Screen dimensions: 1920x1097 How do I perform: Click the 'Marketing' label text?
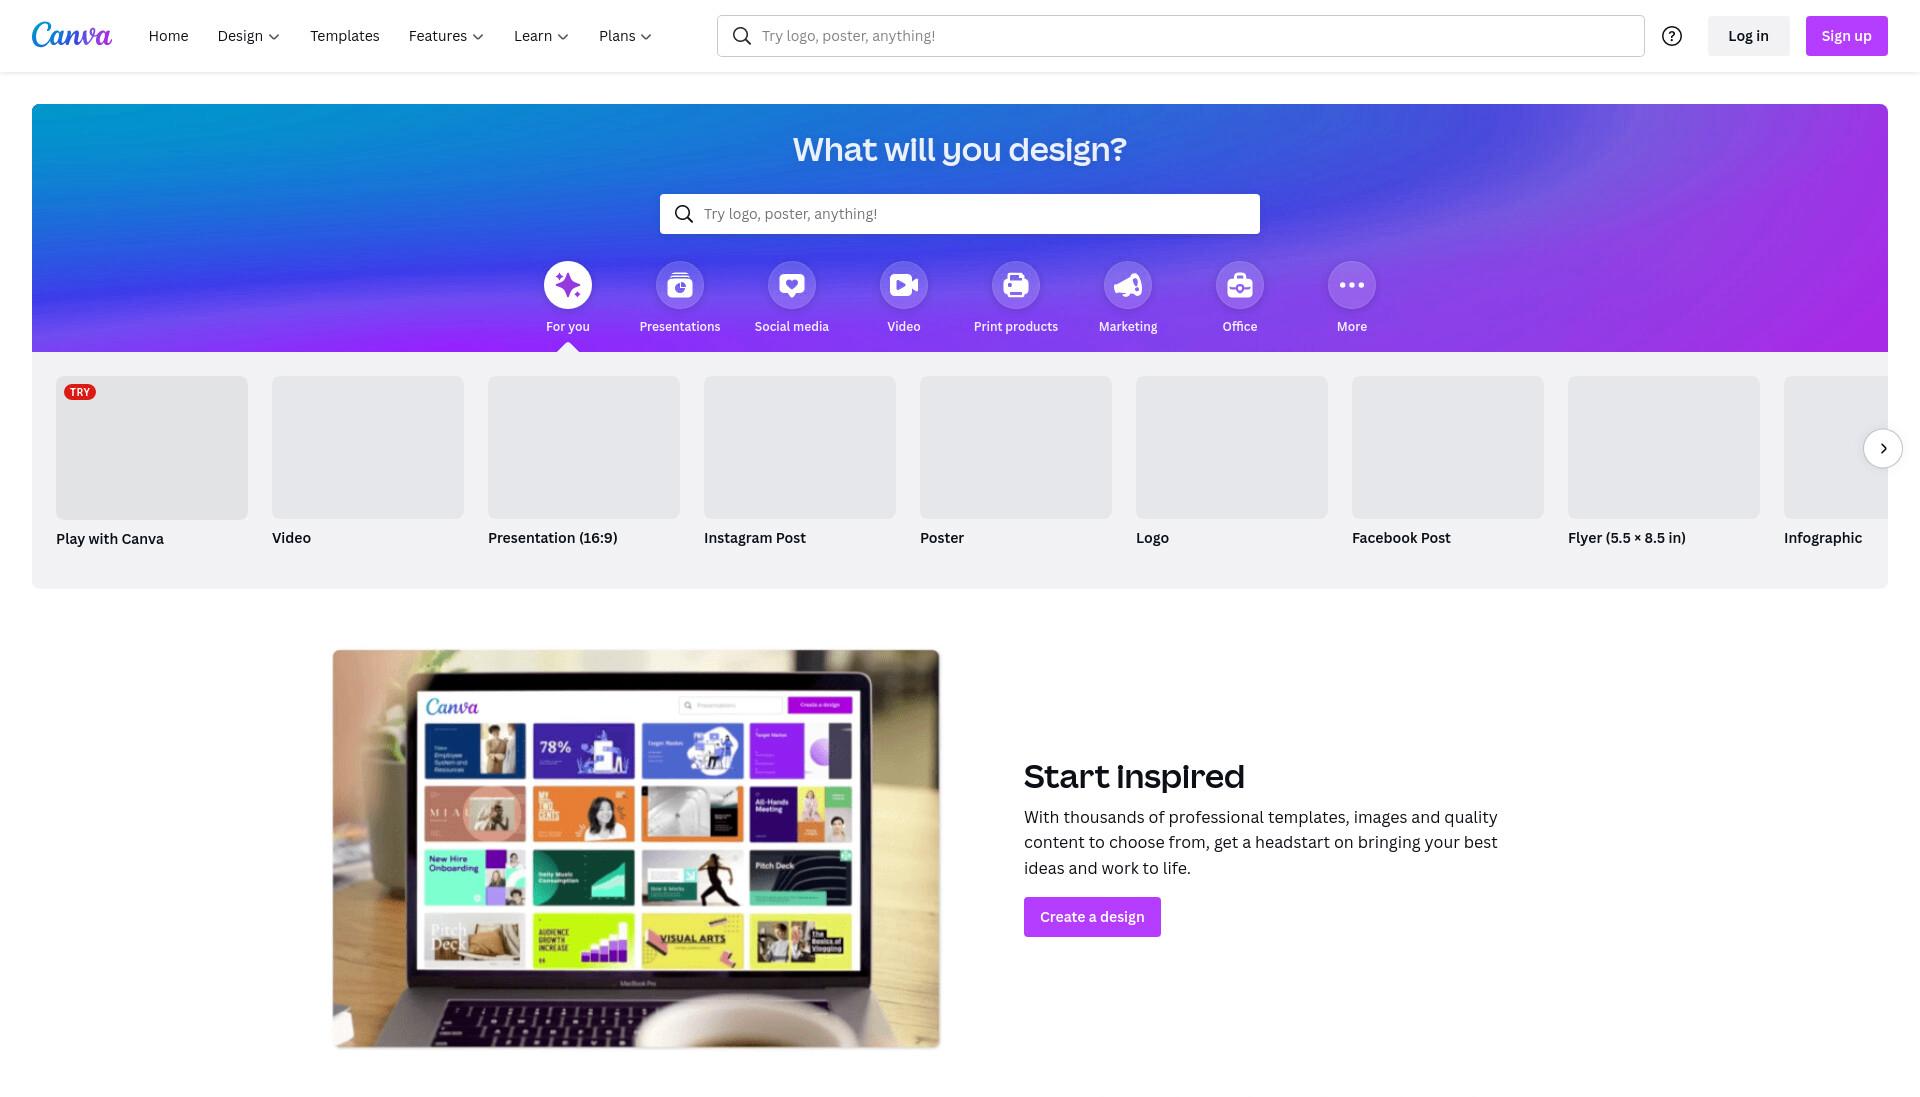[1128, 327]
